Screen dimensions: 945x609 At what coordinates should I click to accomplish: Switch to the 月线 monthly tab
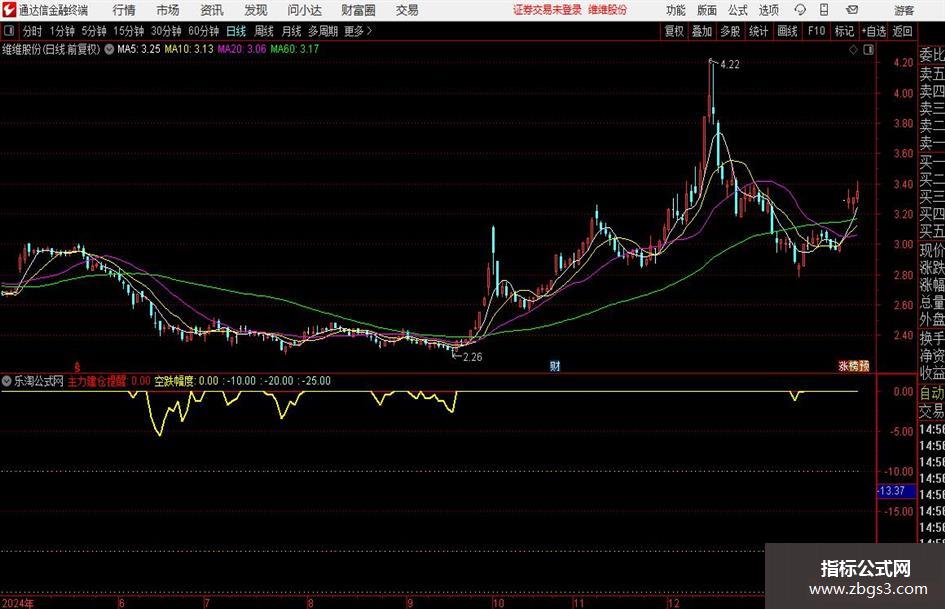pyautogui.click(x=292, y=31)
